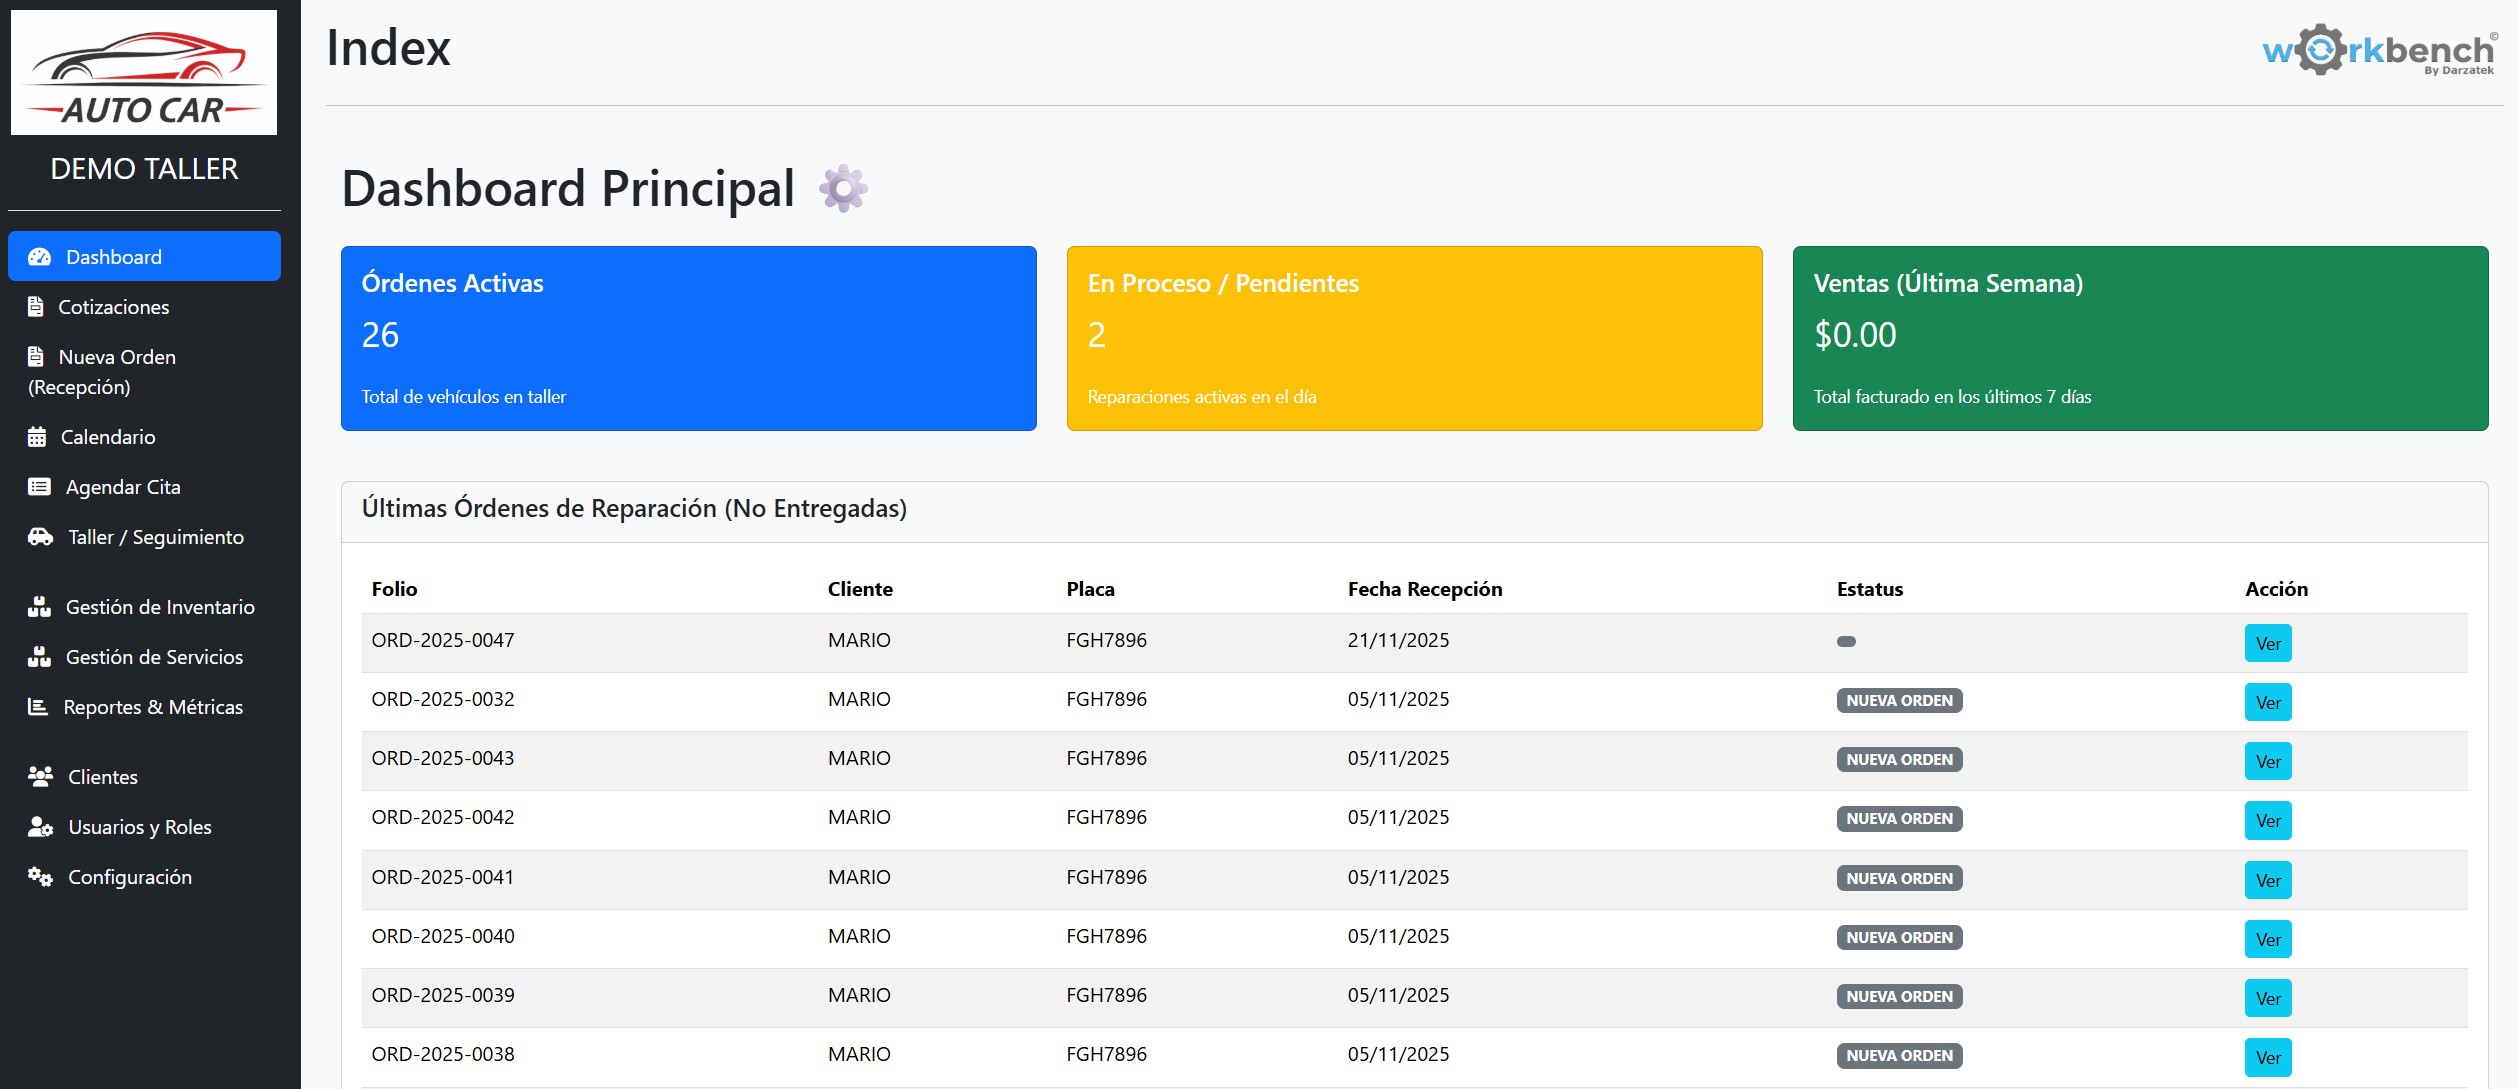Click the Configuración gears icon
Screen dimensions: 2517x1089
point(40,877)
